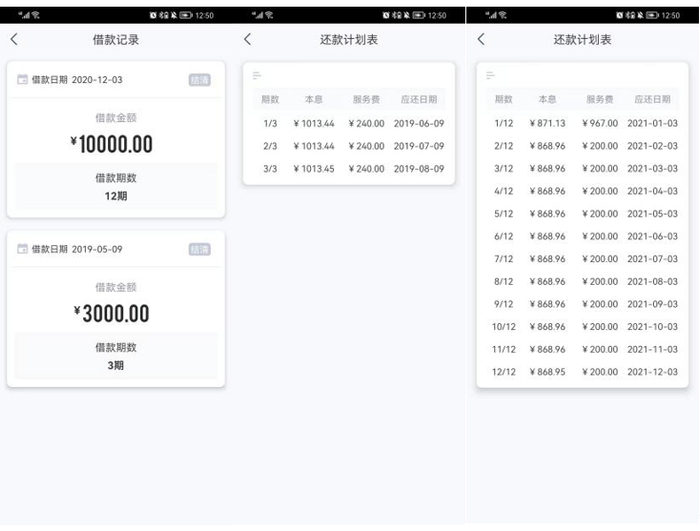Select the 2019-05-09 loan date text

point(97,249)
